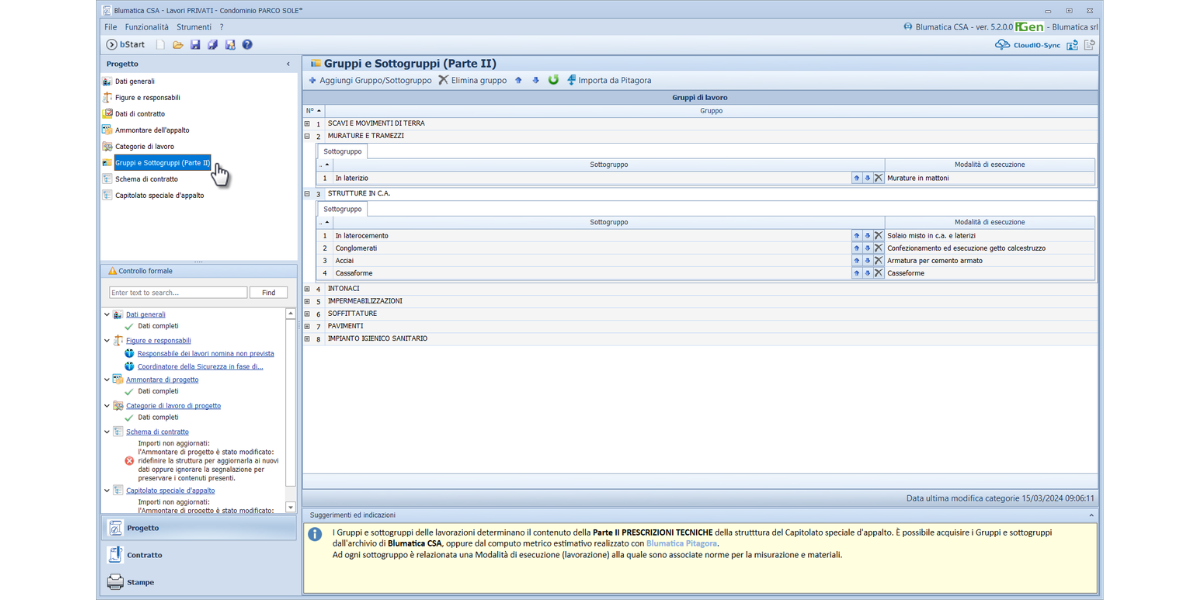Open the Funzionalità menu
Screen dimensions: 1200x600
click(x=146, y=27)
